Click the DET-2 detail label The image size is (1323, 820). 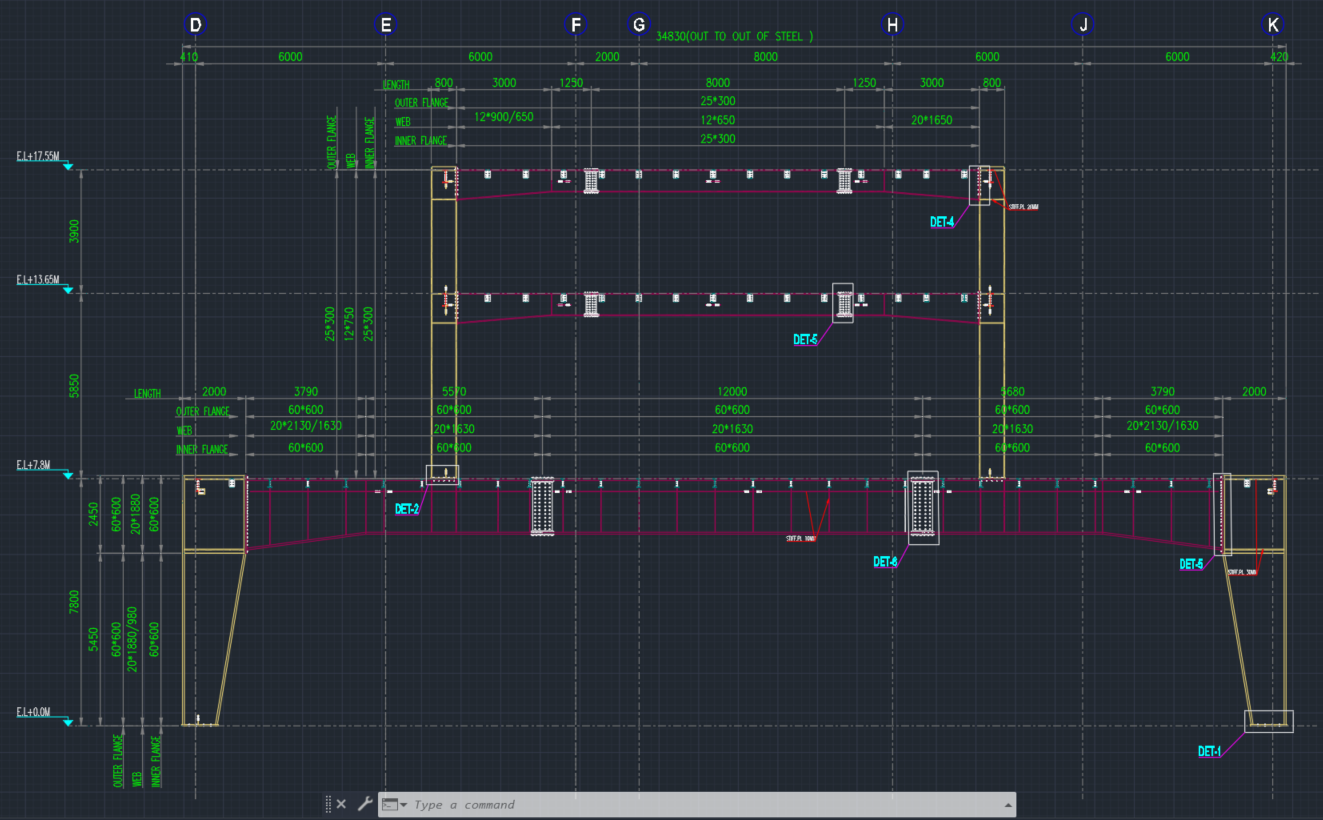[x=407, y=509]
